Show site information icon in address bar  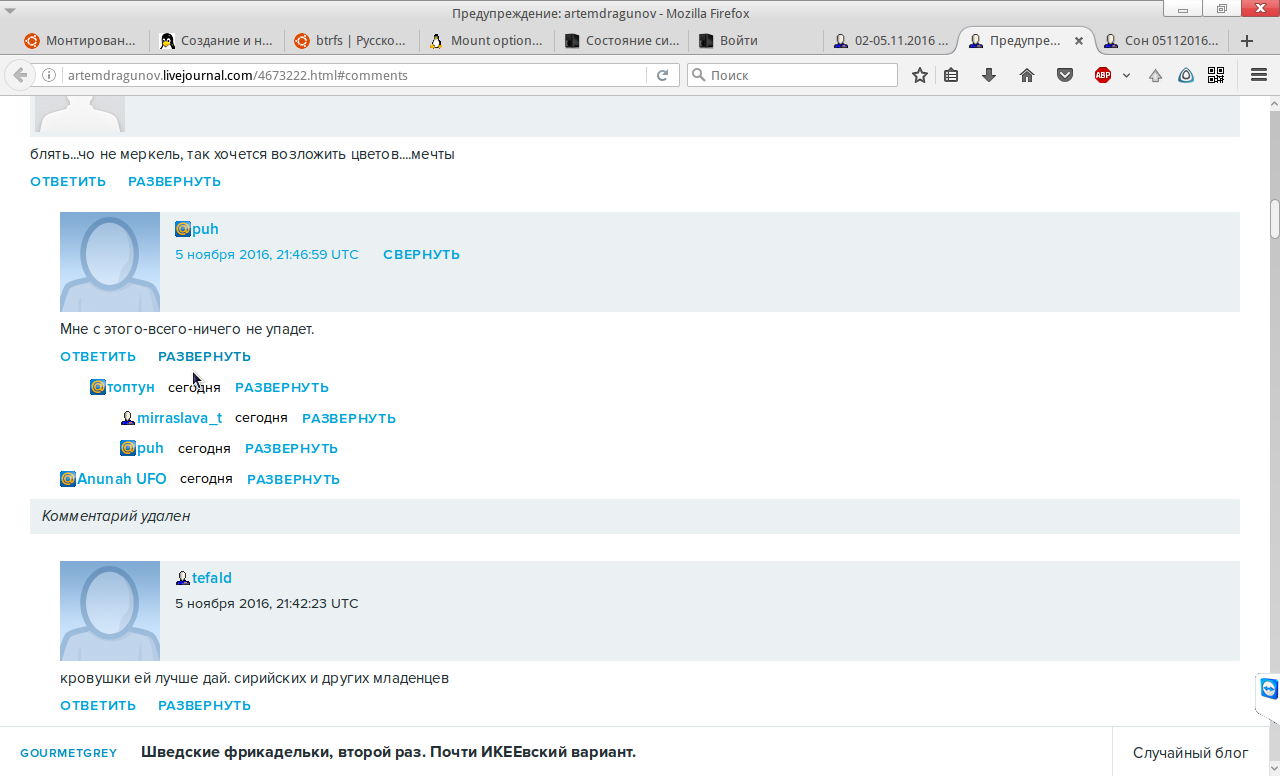point(48,75)
